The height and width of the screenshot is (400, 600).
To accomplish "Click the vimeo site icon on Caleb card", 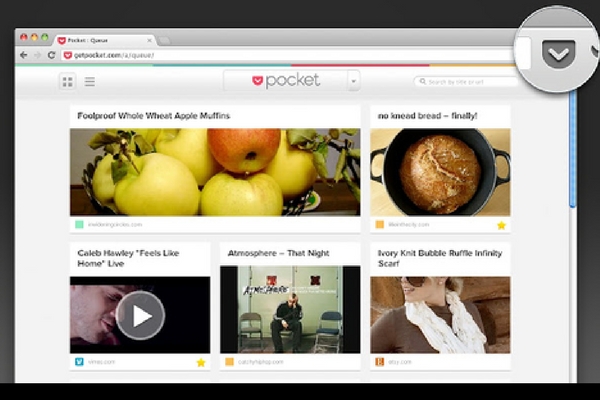I will pos(79,362).
